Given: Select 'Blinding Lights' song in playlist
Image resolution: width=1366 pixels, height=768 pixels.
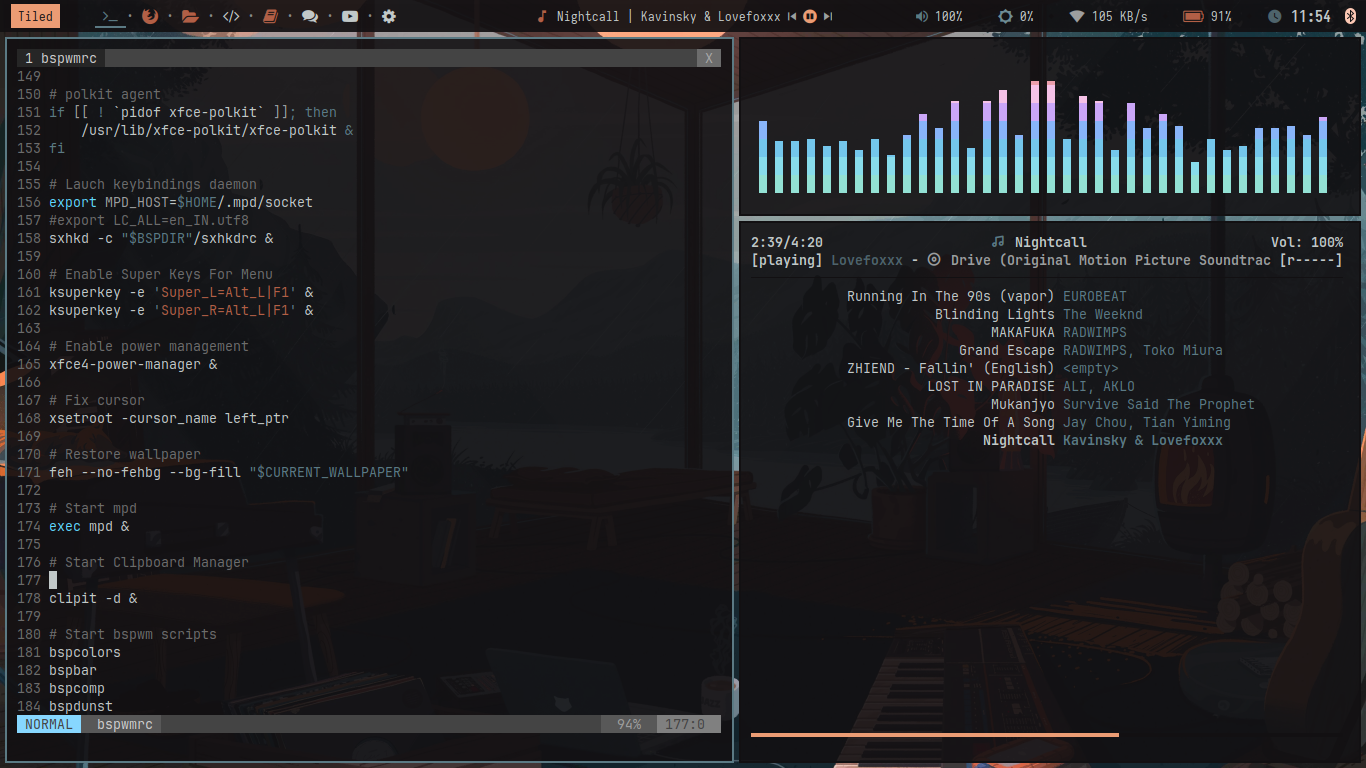Looking at the screenshot, I should (x=994, y=314).
